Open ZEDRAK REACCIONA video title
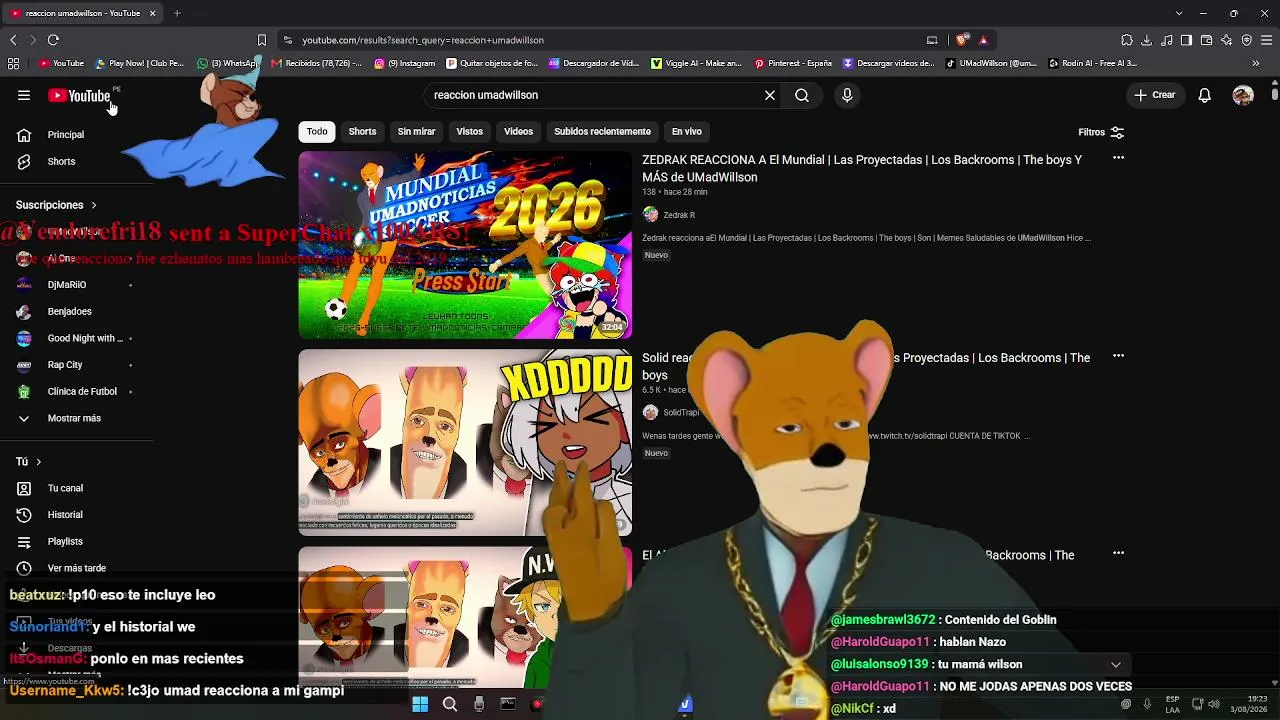The height and width of the screenshot is (720, 1280). pos(862,168)
